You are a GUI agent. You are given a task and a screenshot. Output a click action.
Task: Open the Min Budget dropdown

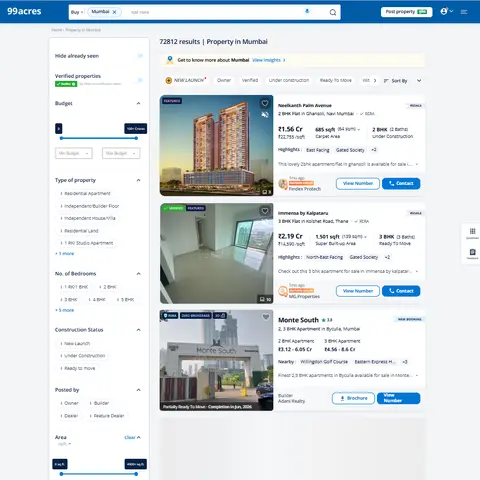click(x=74, y=153)
